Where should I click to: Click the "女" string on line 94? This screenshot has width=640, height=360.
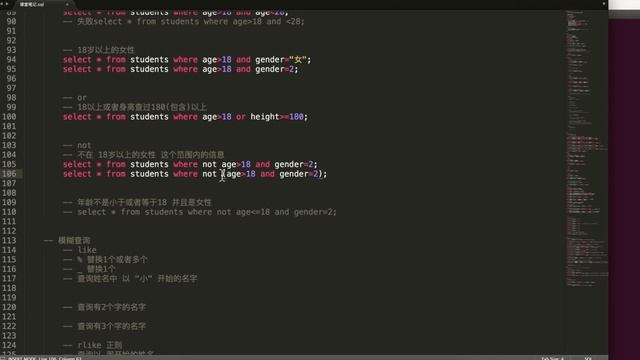click(298, 60)
